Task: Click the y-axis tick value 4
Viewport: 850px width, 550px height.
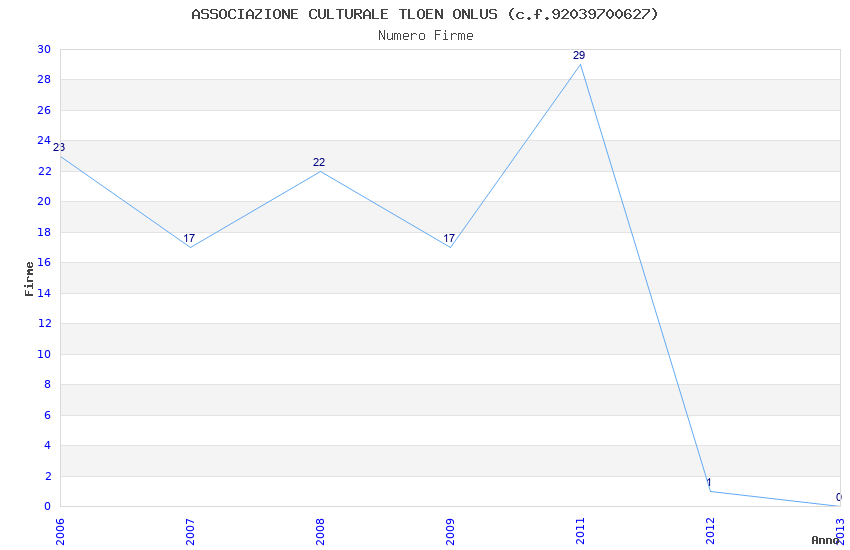Action: [47, 445]
